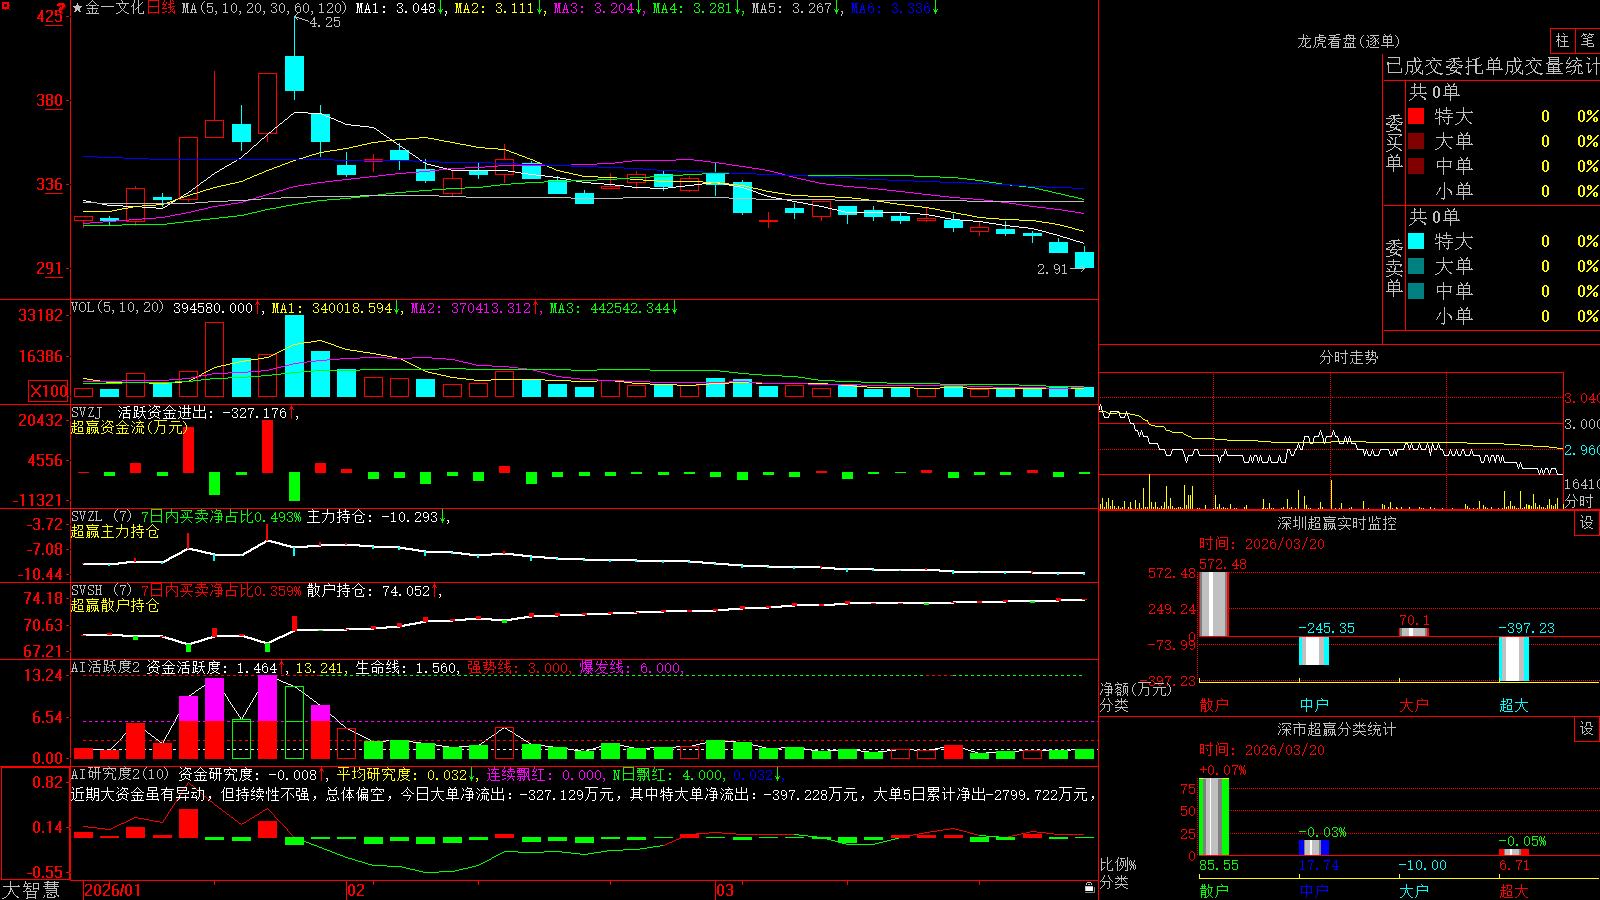
Task: Select the 日线 period label
Action: pos(161,8)
